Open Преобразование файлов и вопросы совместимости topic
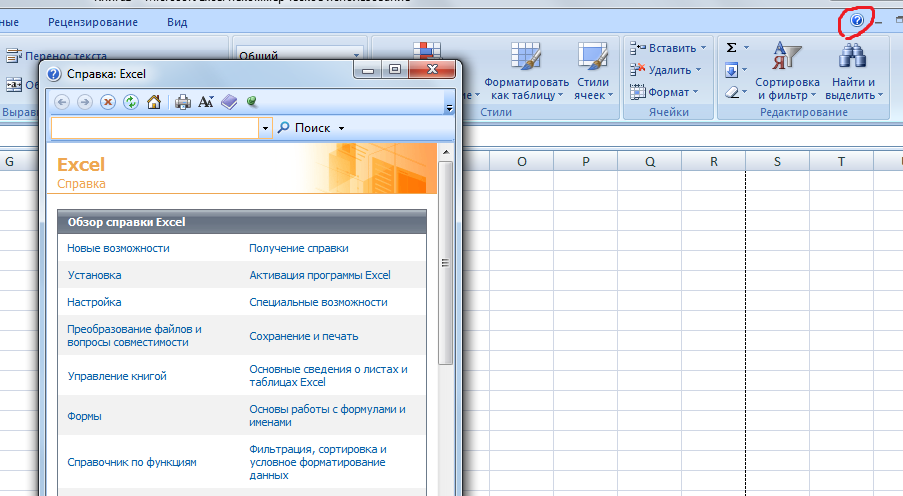This screenshot has width=903, height=496. coord(134,336)
